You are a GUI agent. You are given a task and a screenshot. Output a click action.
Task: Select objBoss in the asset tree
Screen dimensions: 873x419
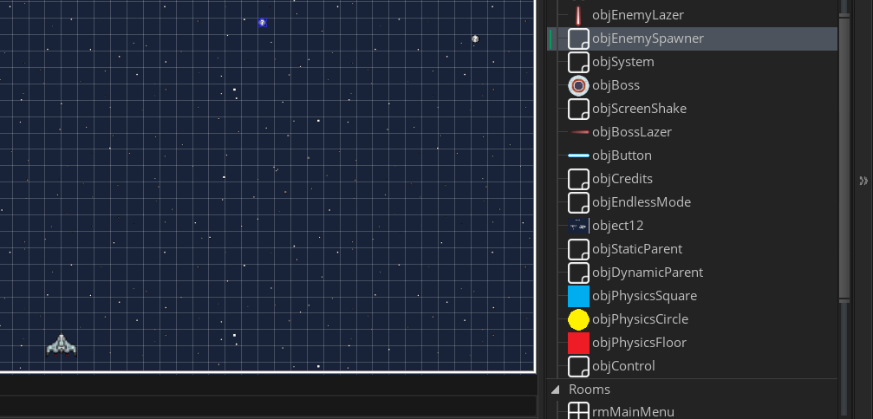tap(616, 86)
